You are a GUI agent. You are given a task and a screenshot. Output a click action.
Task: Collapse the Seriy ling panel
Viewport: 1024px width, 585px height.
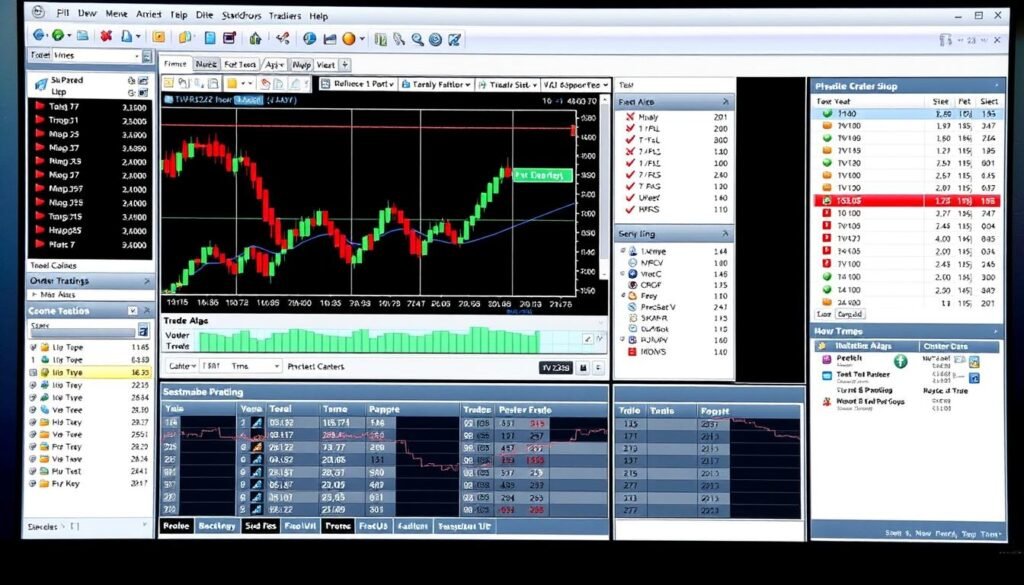click(x=725, y=234)
